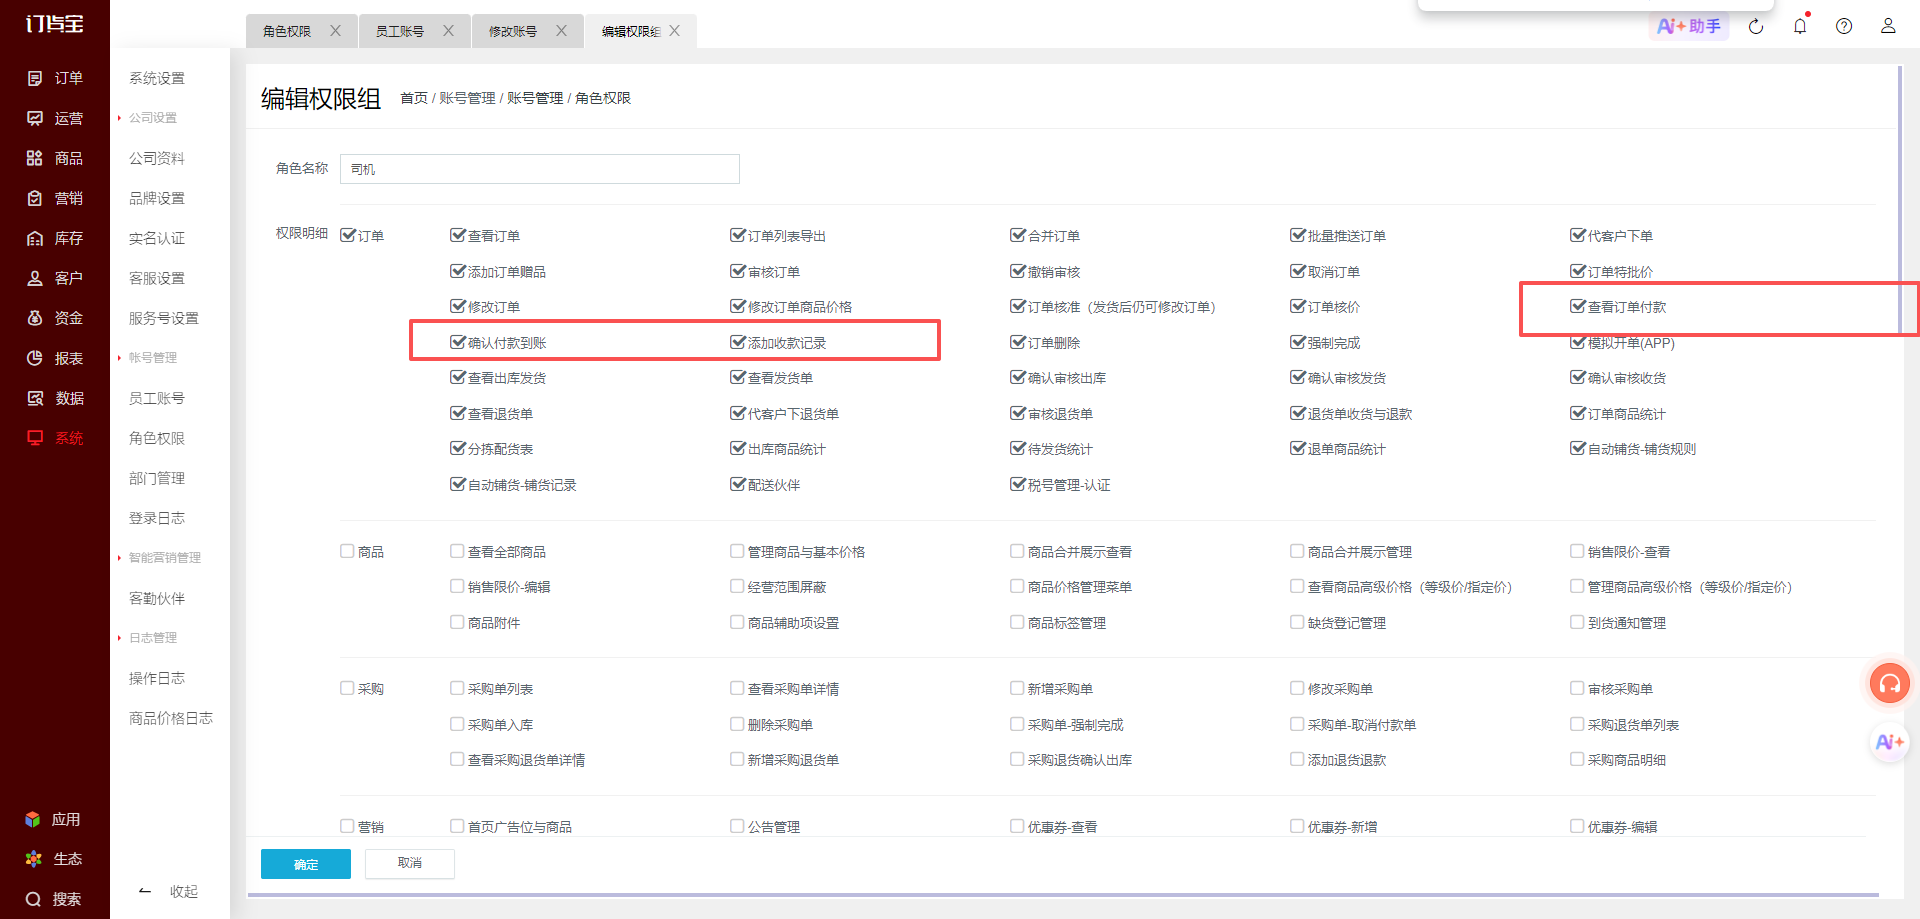Switch to the 员工账号 tab
The image size is (1920, 919).
(400, 31)
